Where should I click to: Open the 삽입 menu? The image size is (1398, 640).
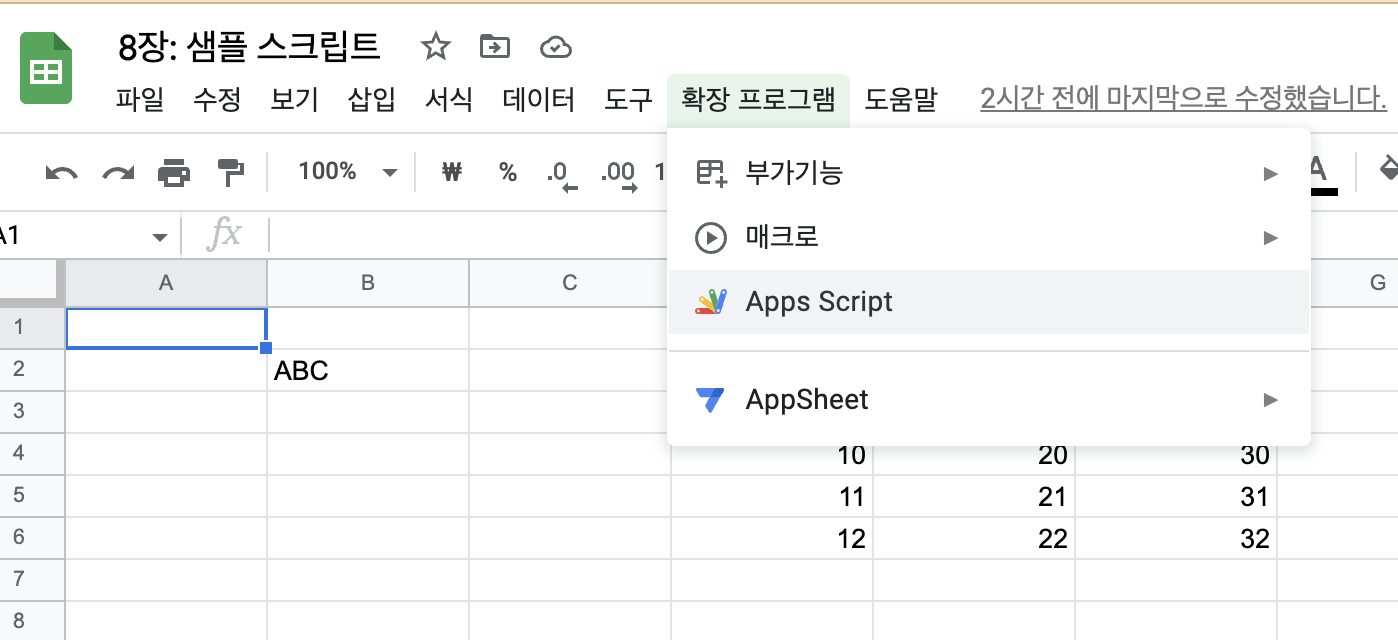click(372, 100)
